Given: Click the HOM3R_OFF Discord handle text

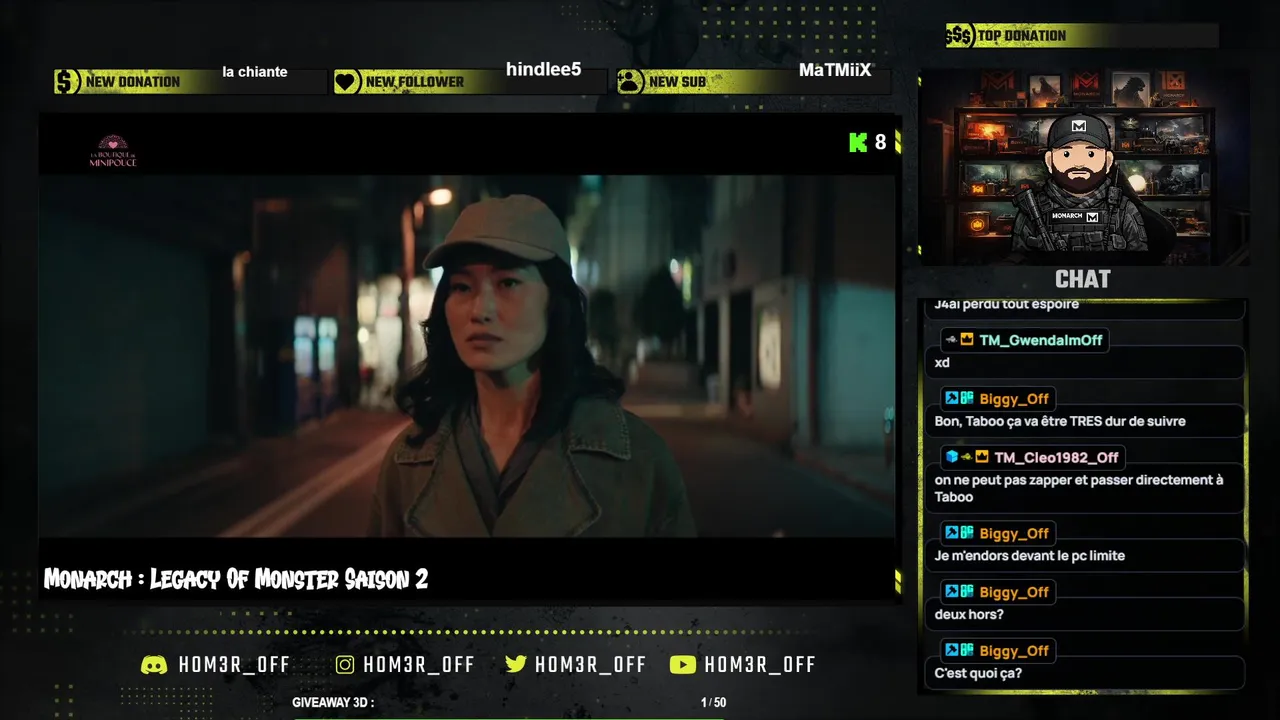Looking at the screenshot, I should point(234,665).
